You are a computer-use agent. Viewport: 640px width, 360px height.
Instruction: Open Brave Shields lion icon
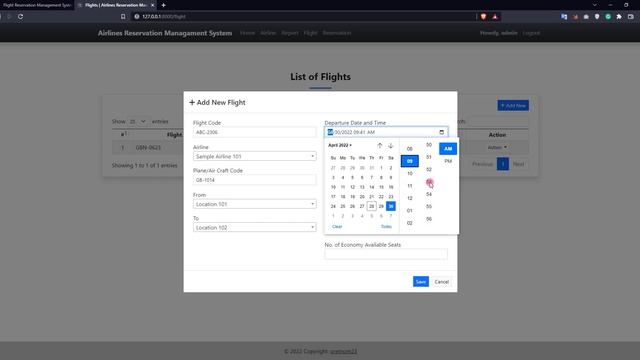pos(483,17)
